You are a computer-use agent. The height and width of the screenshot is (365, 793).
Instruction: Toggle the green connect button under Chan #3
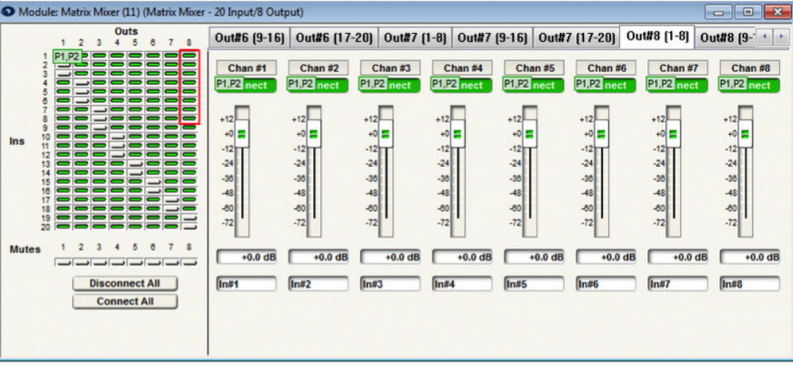(x=390, y=85)
